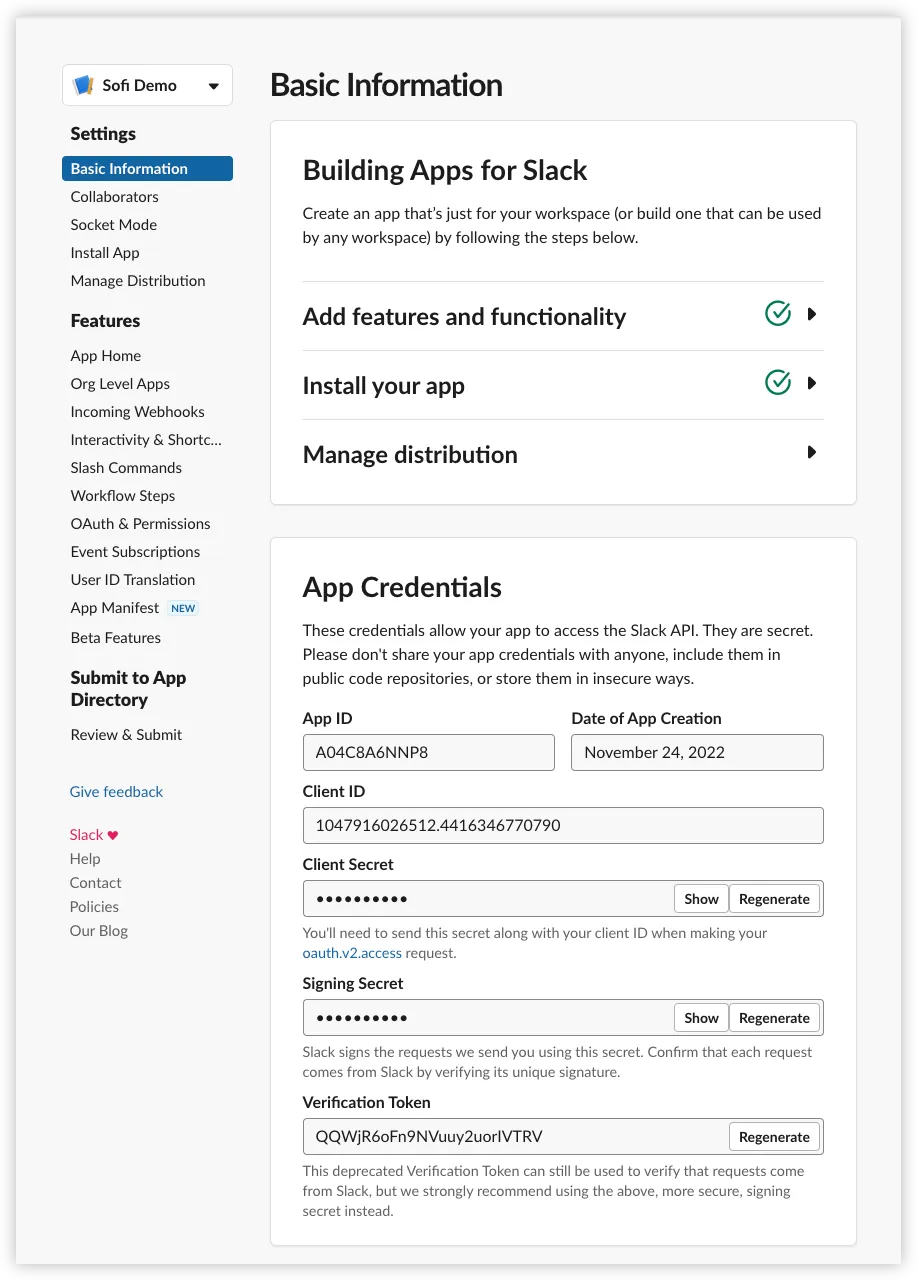Go to OAuth & Permissions
Image resolution: width=917 pixels, height=1280 pixels.
click(x=140, y=524)
